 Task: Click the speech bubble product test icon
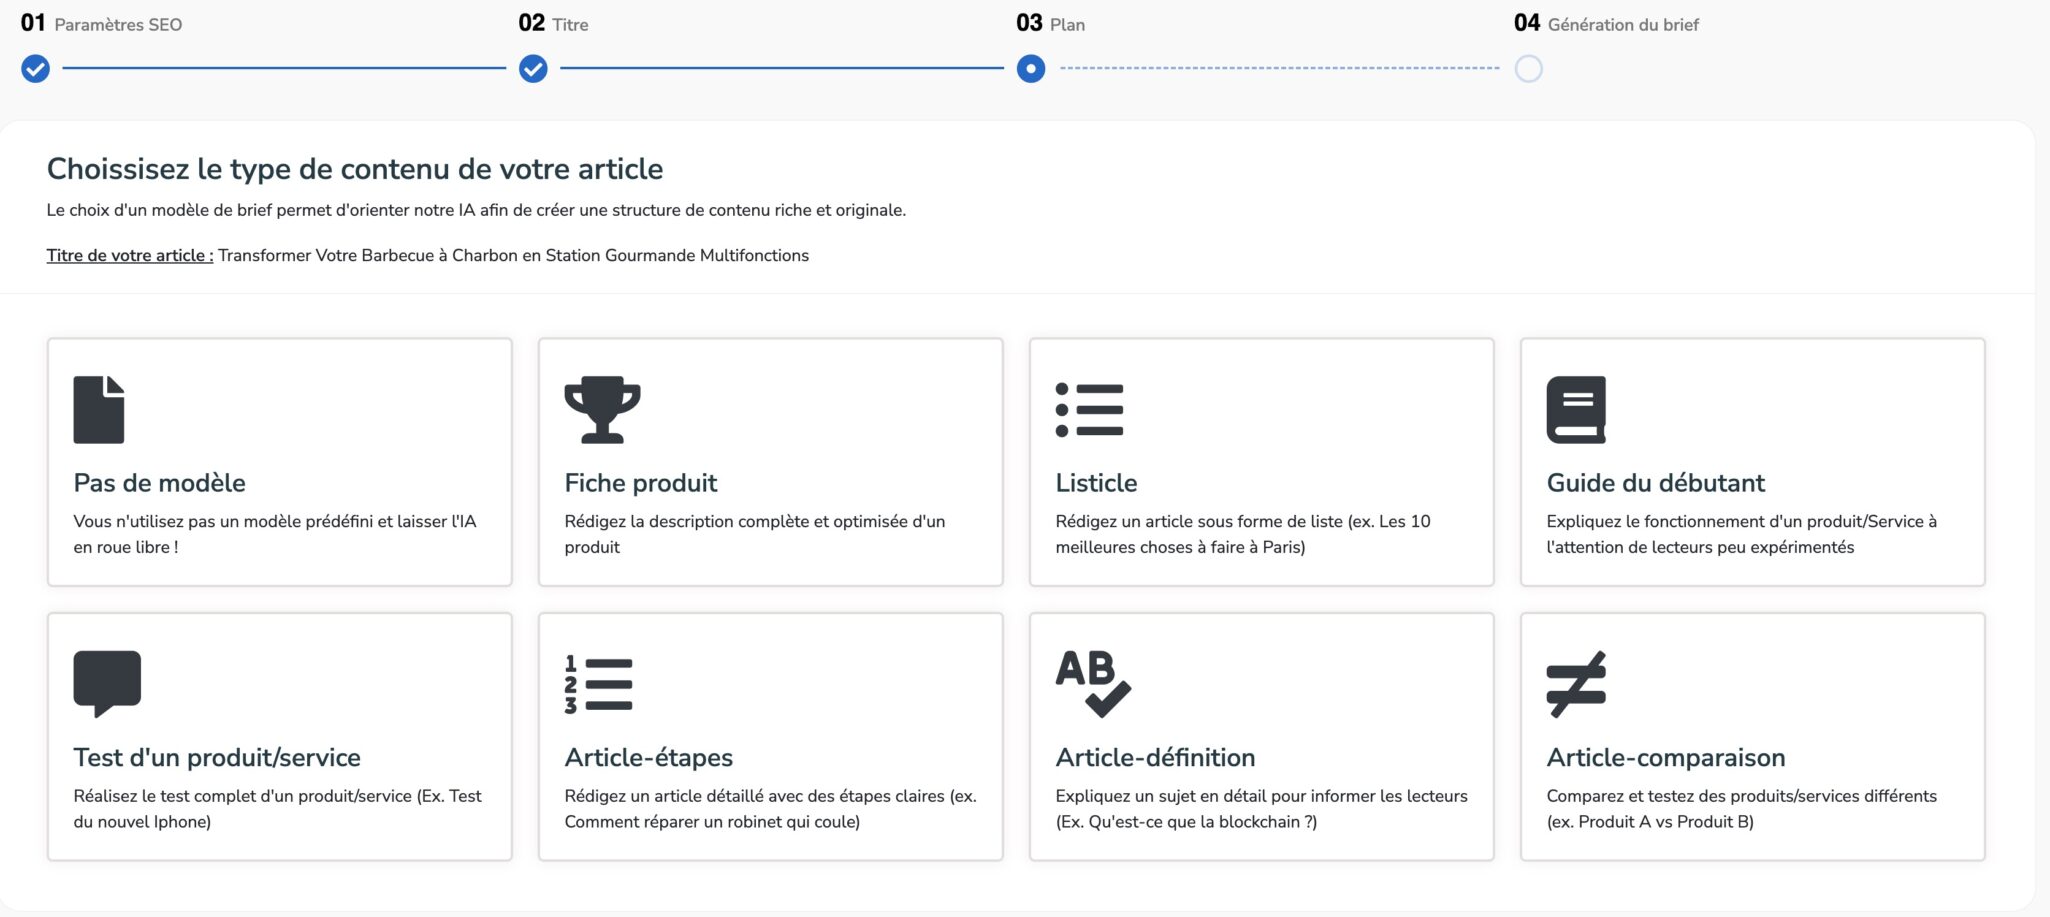[x=107, y=683]
